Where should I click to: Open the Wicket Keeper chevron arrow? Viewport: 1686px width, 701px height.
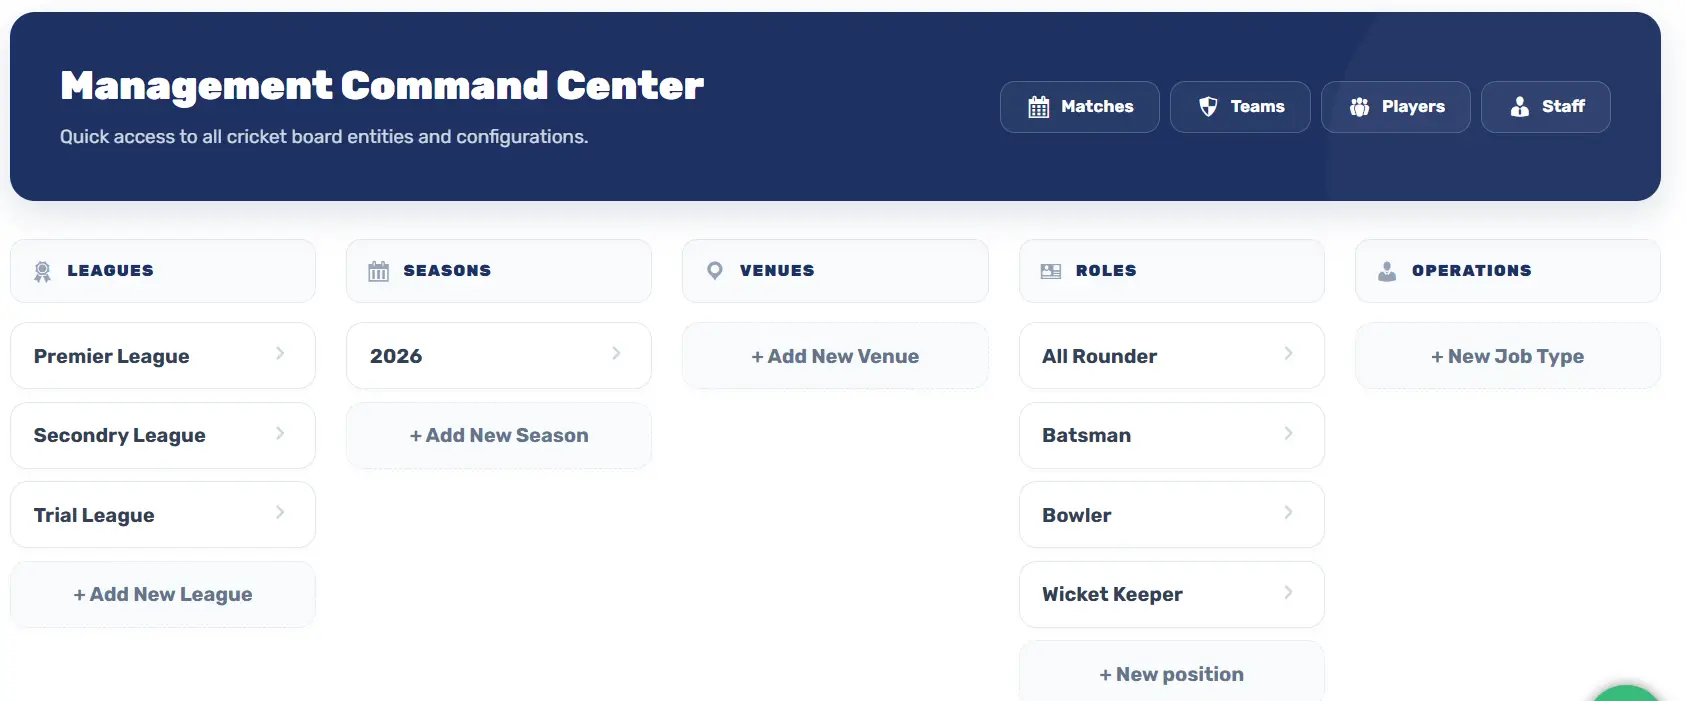click(x=1288, y=592)
